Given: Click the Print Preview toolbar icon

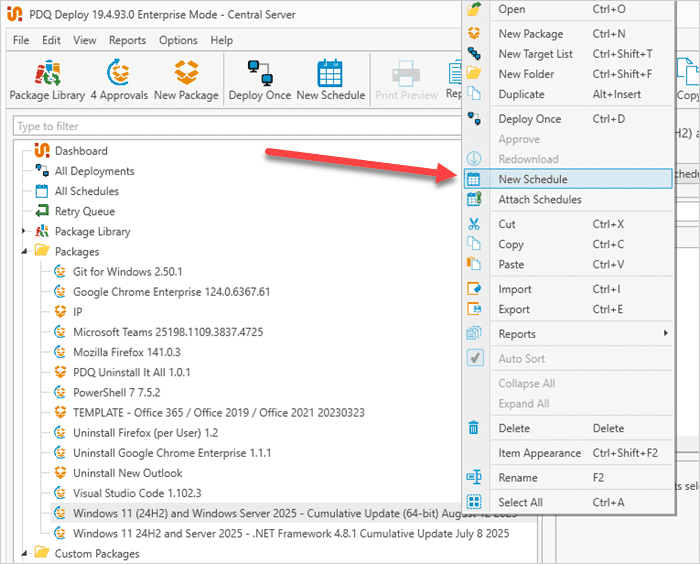Looking at the screenshot, I should (x=406, y=73).
